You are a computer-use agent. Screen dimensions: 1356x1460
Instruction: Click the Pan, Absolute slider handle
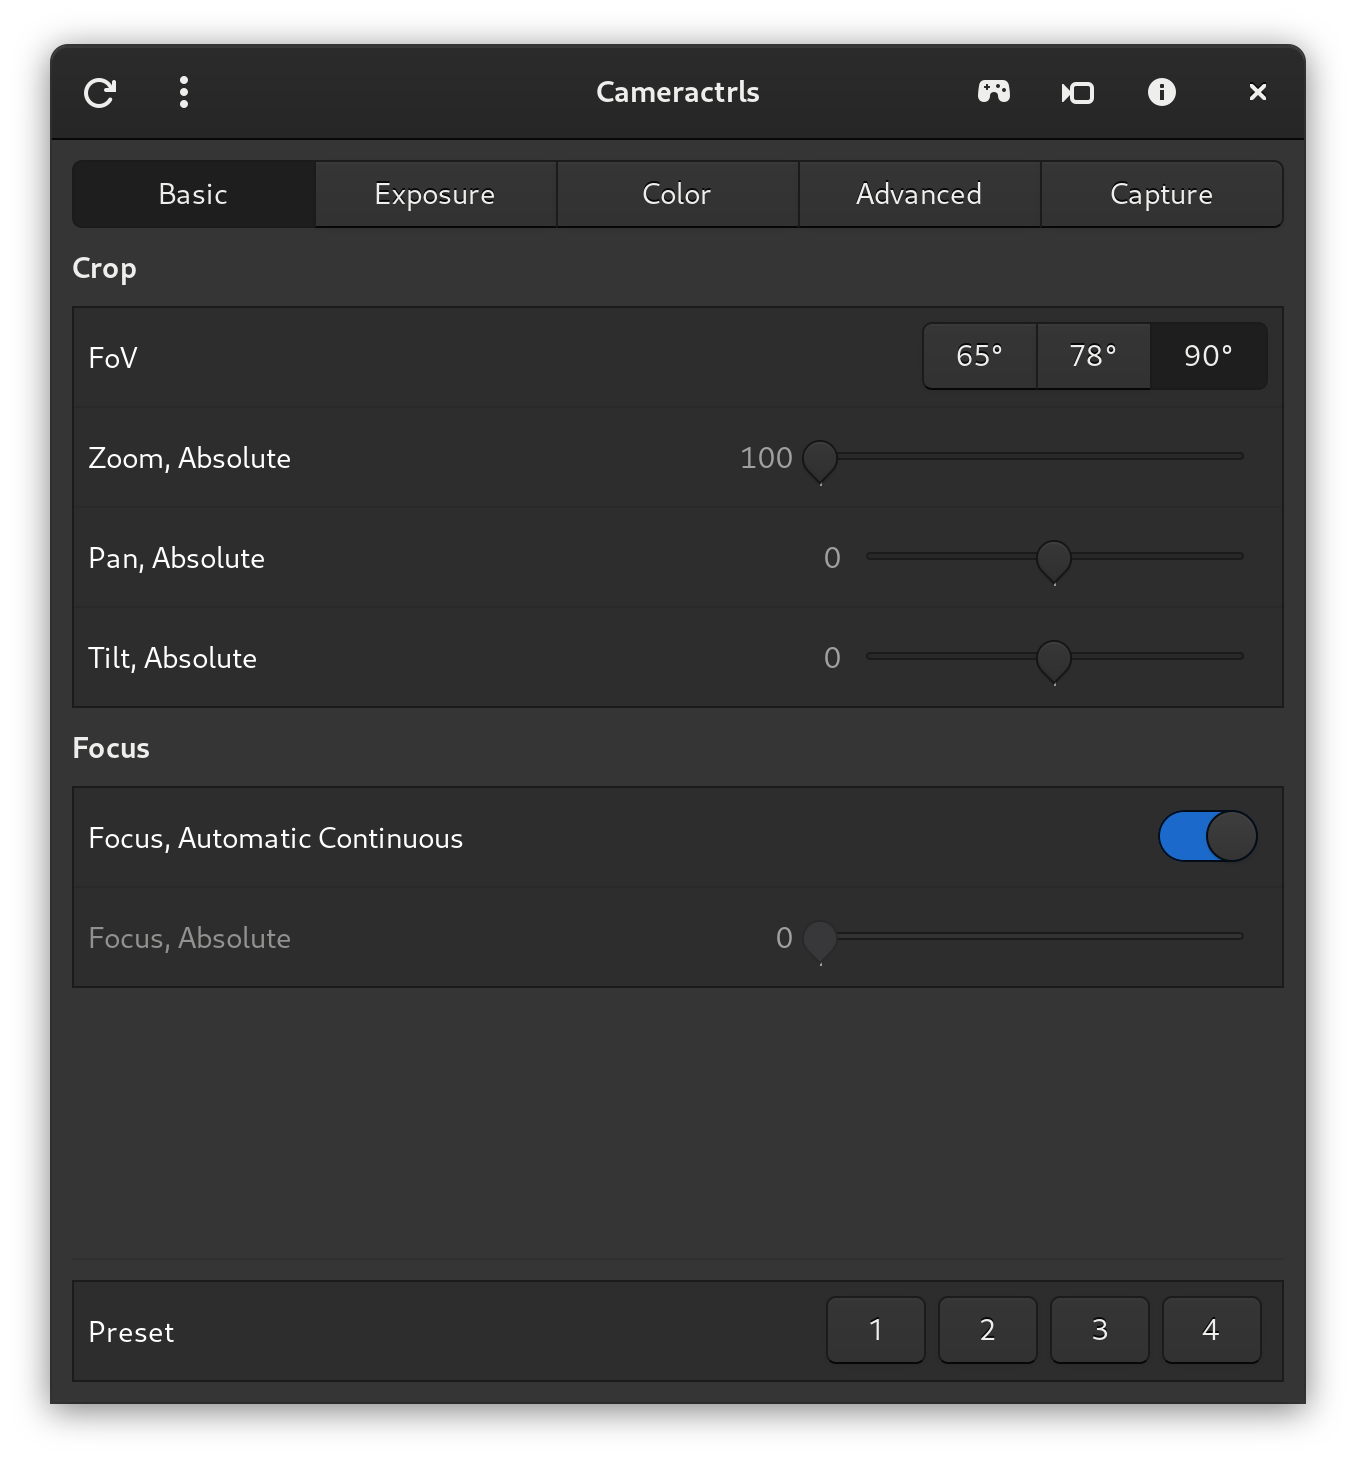click(x=1054, y=559)
